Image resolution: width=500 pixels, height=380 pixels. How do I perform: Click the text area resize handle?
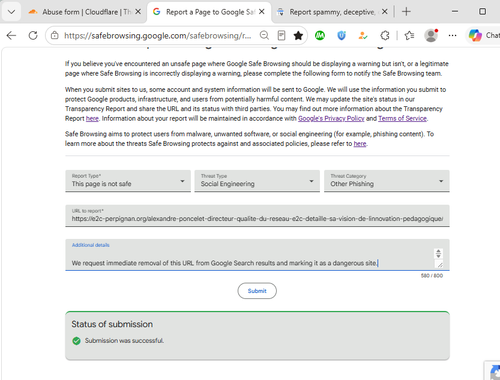pos(440,265)
